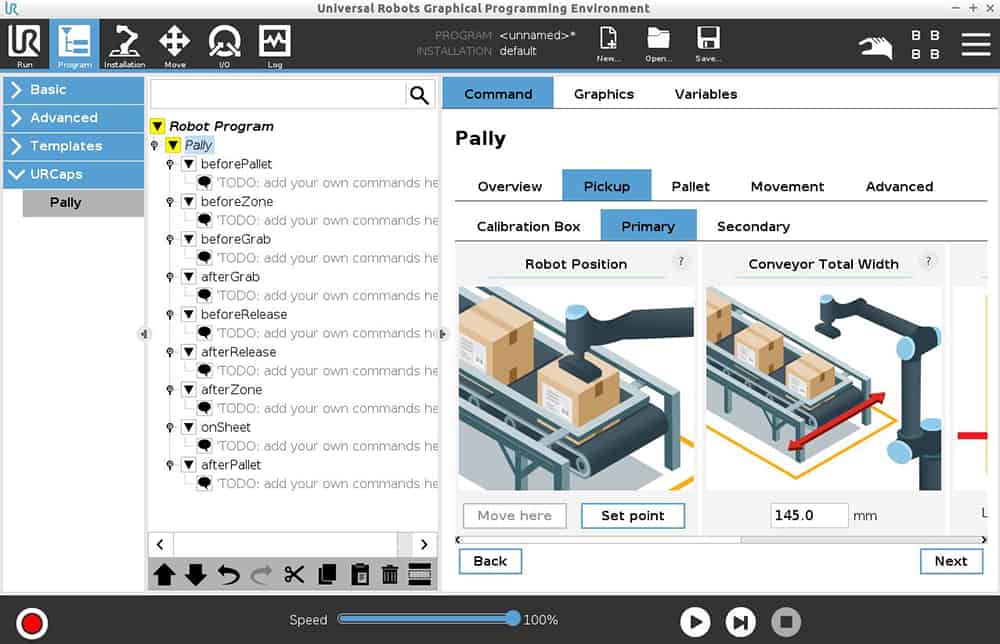1000x644 pixels.
Task: Click the redo arrow icon
Action: pos(261,574)
